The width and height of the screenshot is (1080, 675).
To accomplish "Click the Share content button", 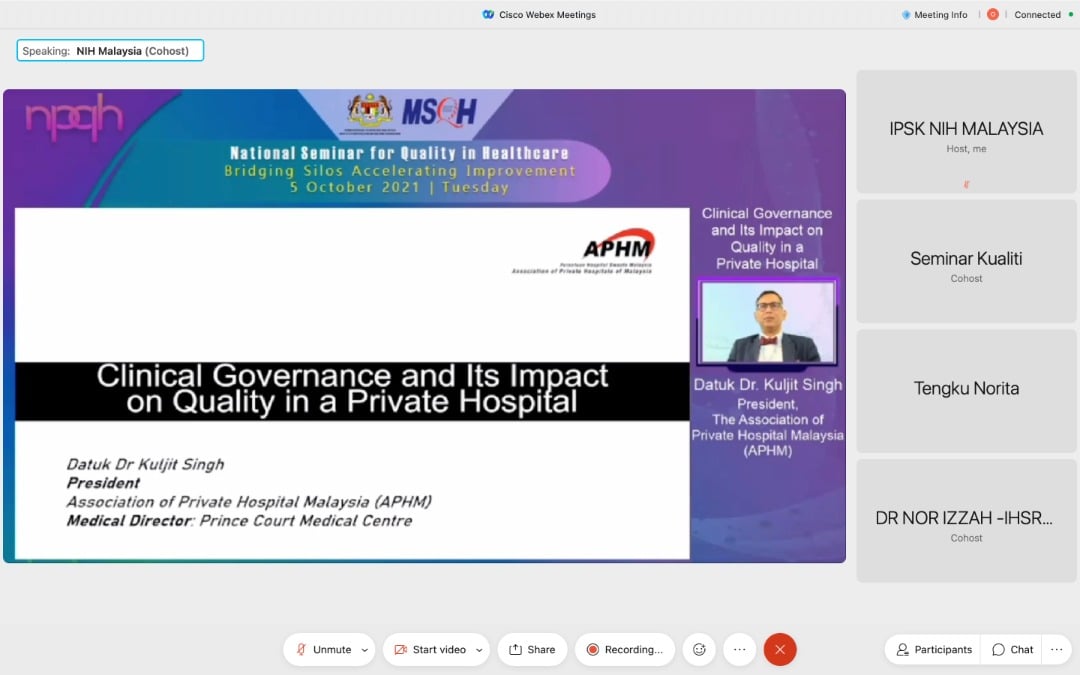I will pos(532,649).
